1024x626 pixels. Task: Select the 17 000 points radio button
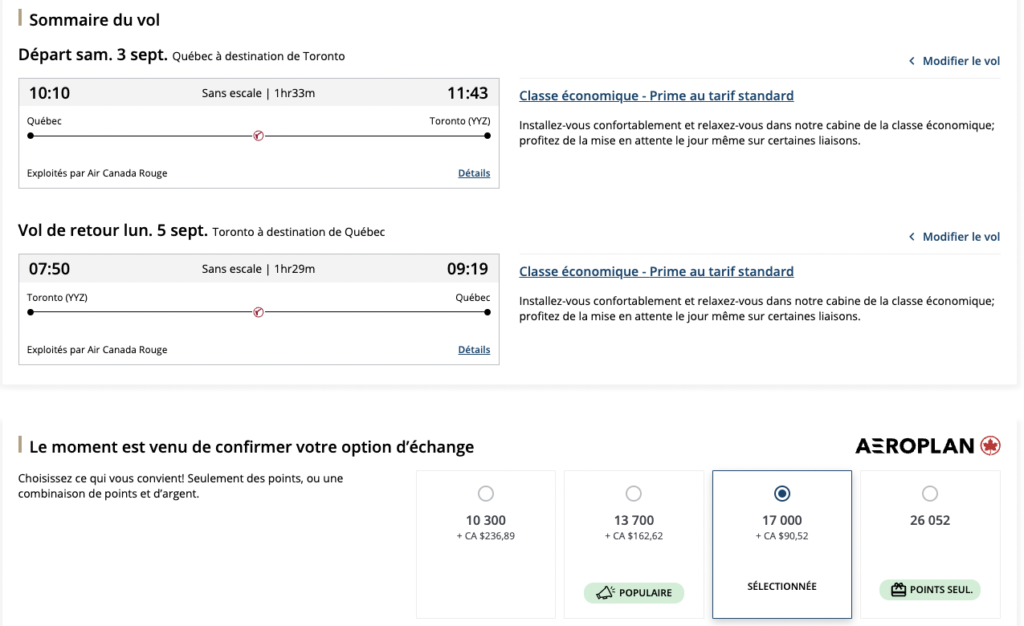(x=782, y=493)
